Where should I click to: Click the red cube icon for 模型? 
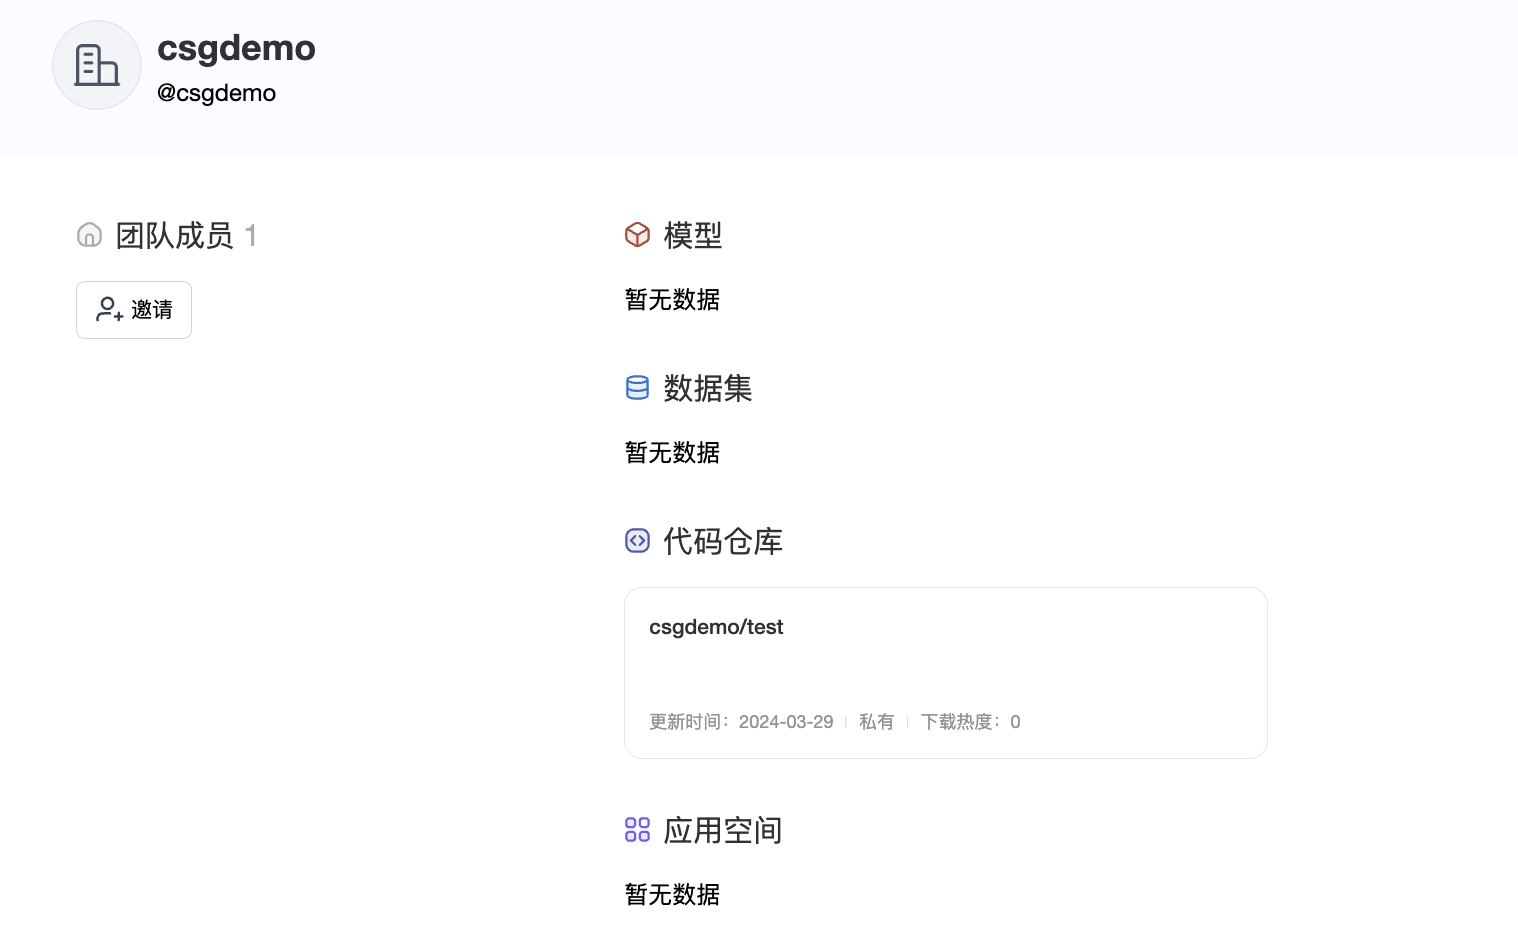[x=637, y=235]
